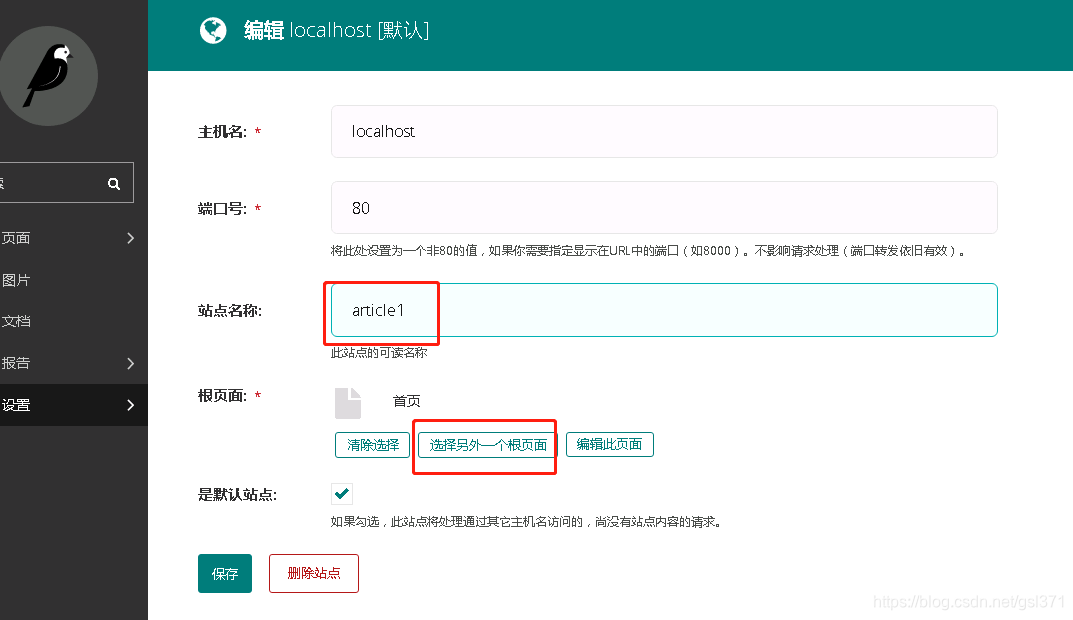Click the Wagtail bird logo
1073x620 pixels.
click(x=48, y=76)
